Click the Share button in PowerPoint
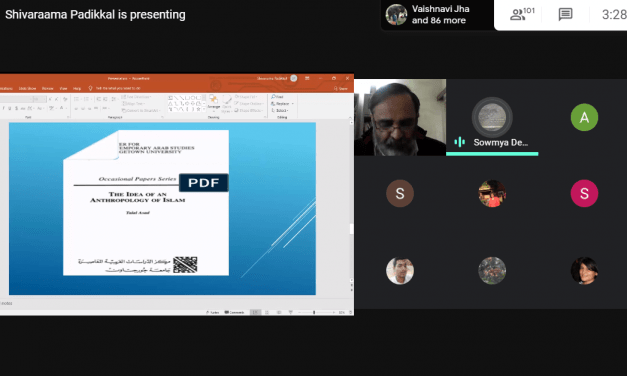The height and width of the screenshot is (376, 627). 341,88
